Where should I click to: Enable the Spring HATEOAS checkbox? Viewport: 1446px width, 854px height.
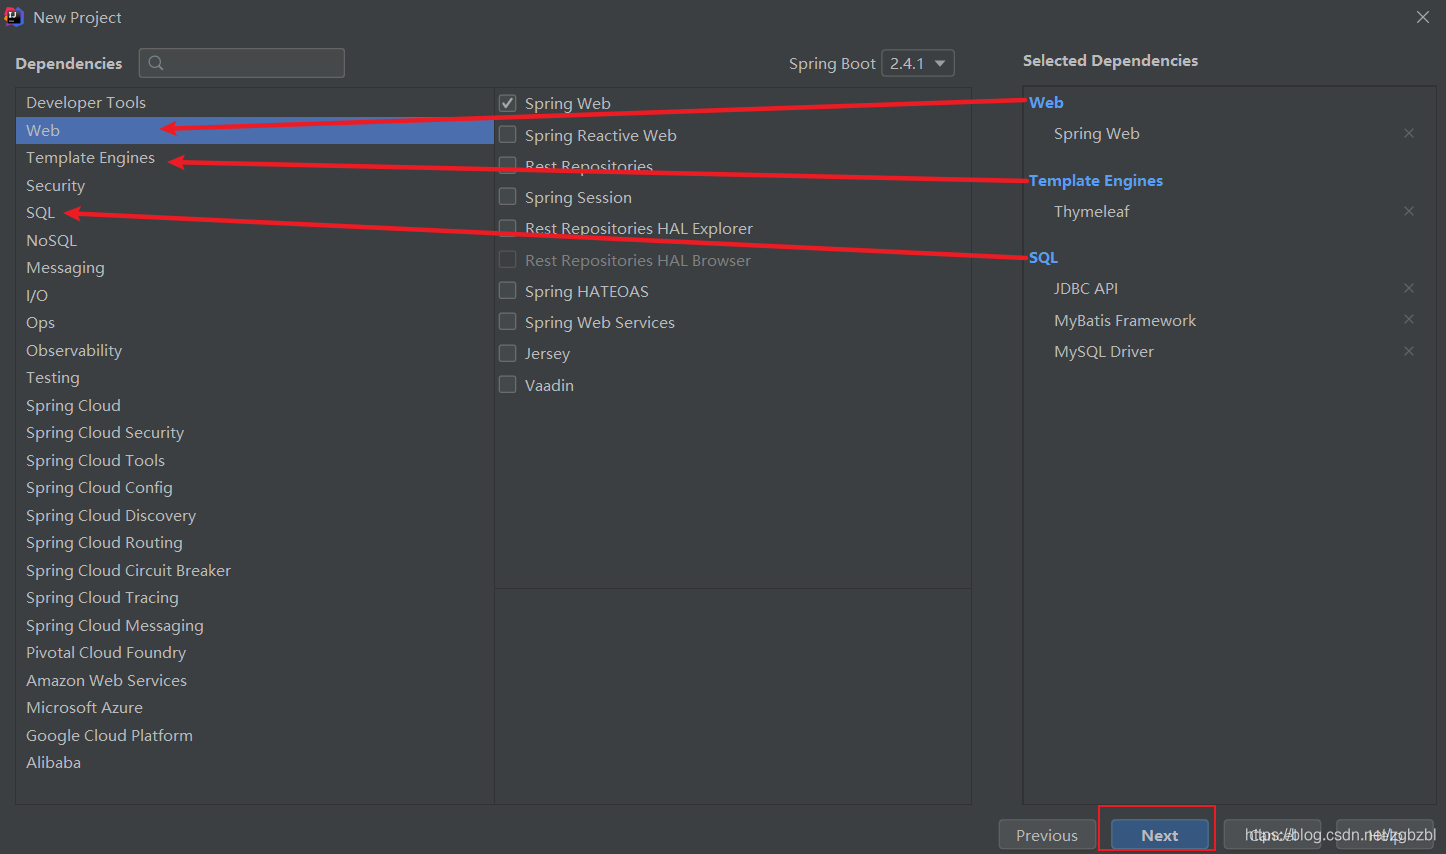pos(508,290)
